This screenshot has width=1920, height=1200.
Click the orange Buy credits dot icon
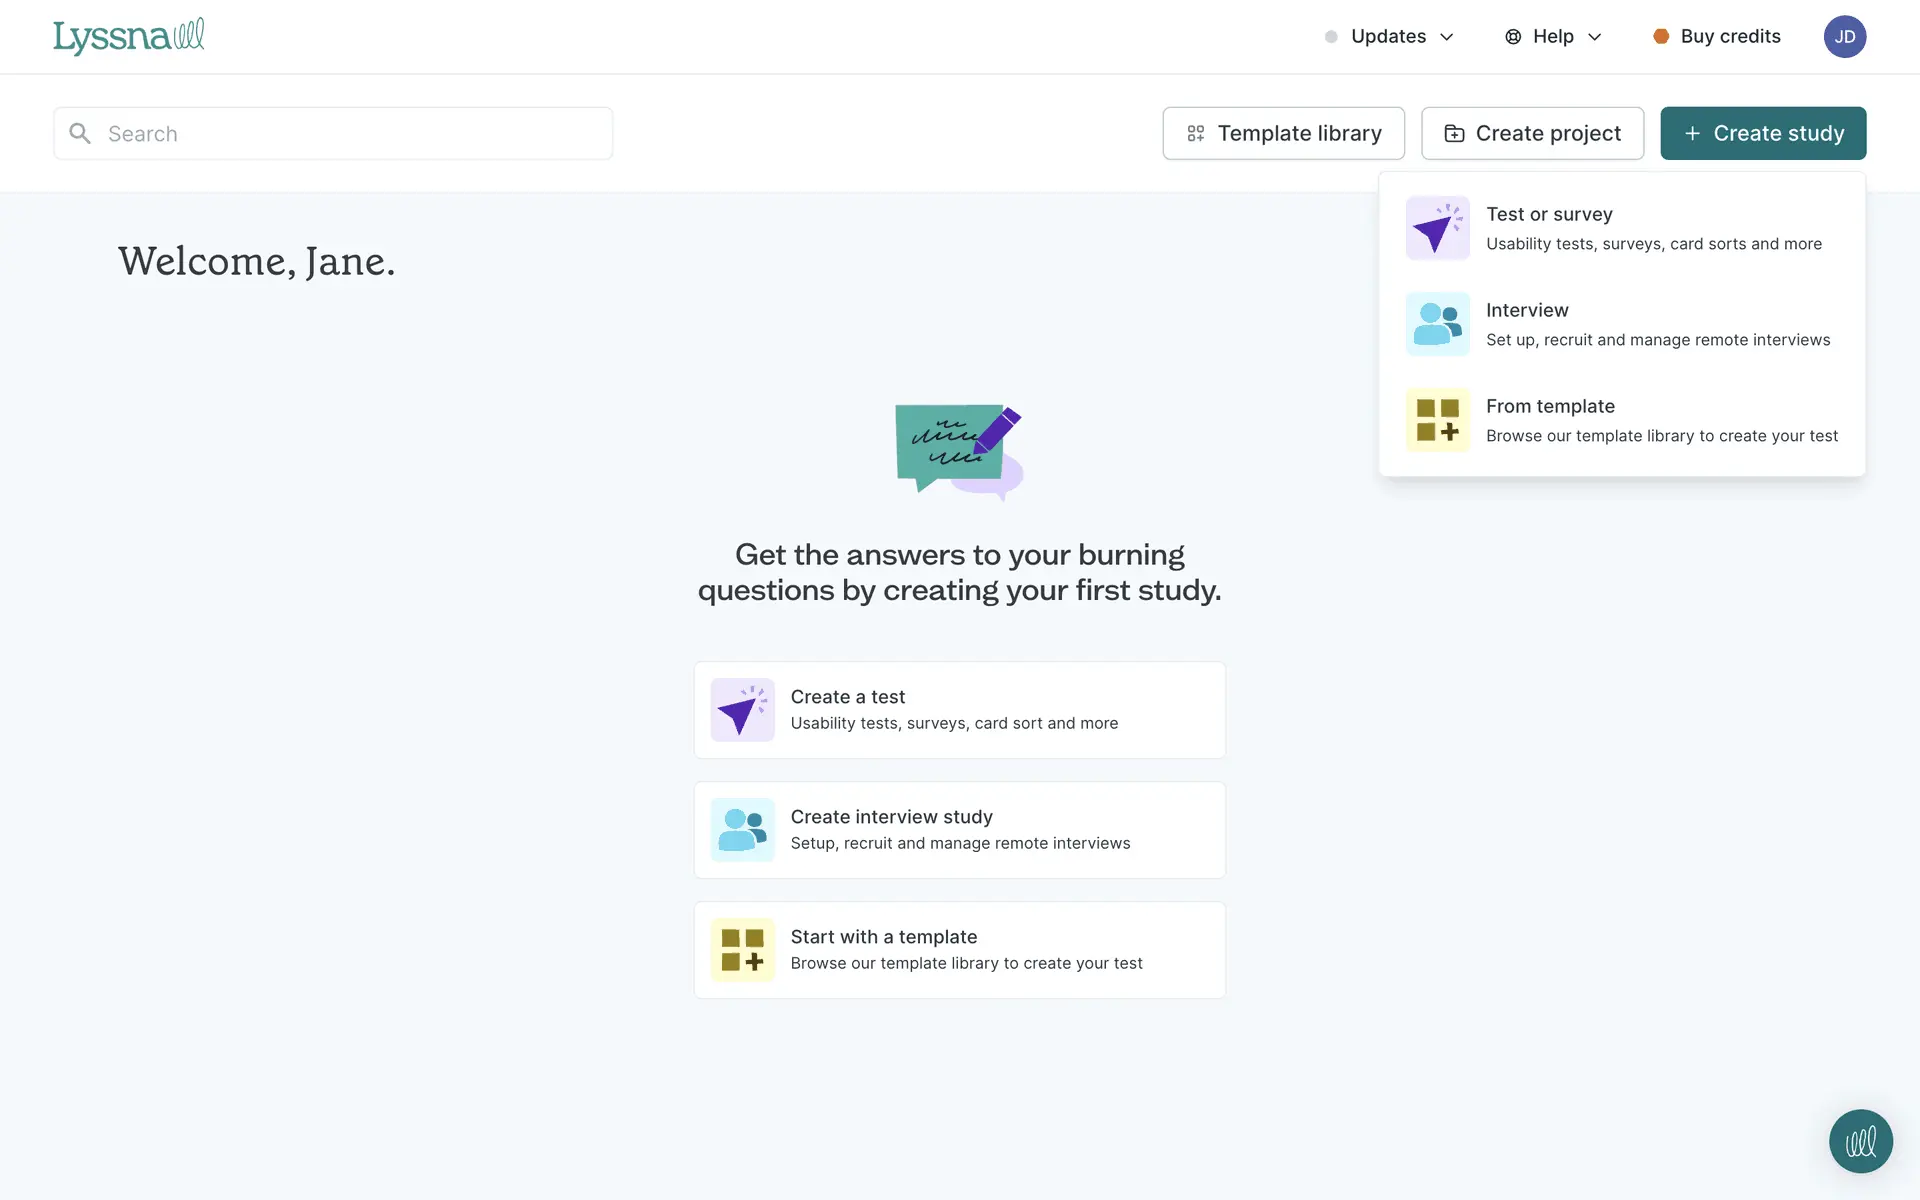(x=1660, y=37)
